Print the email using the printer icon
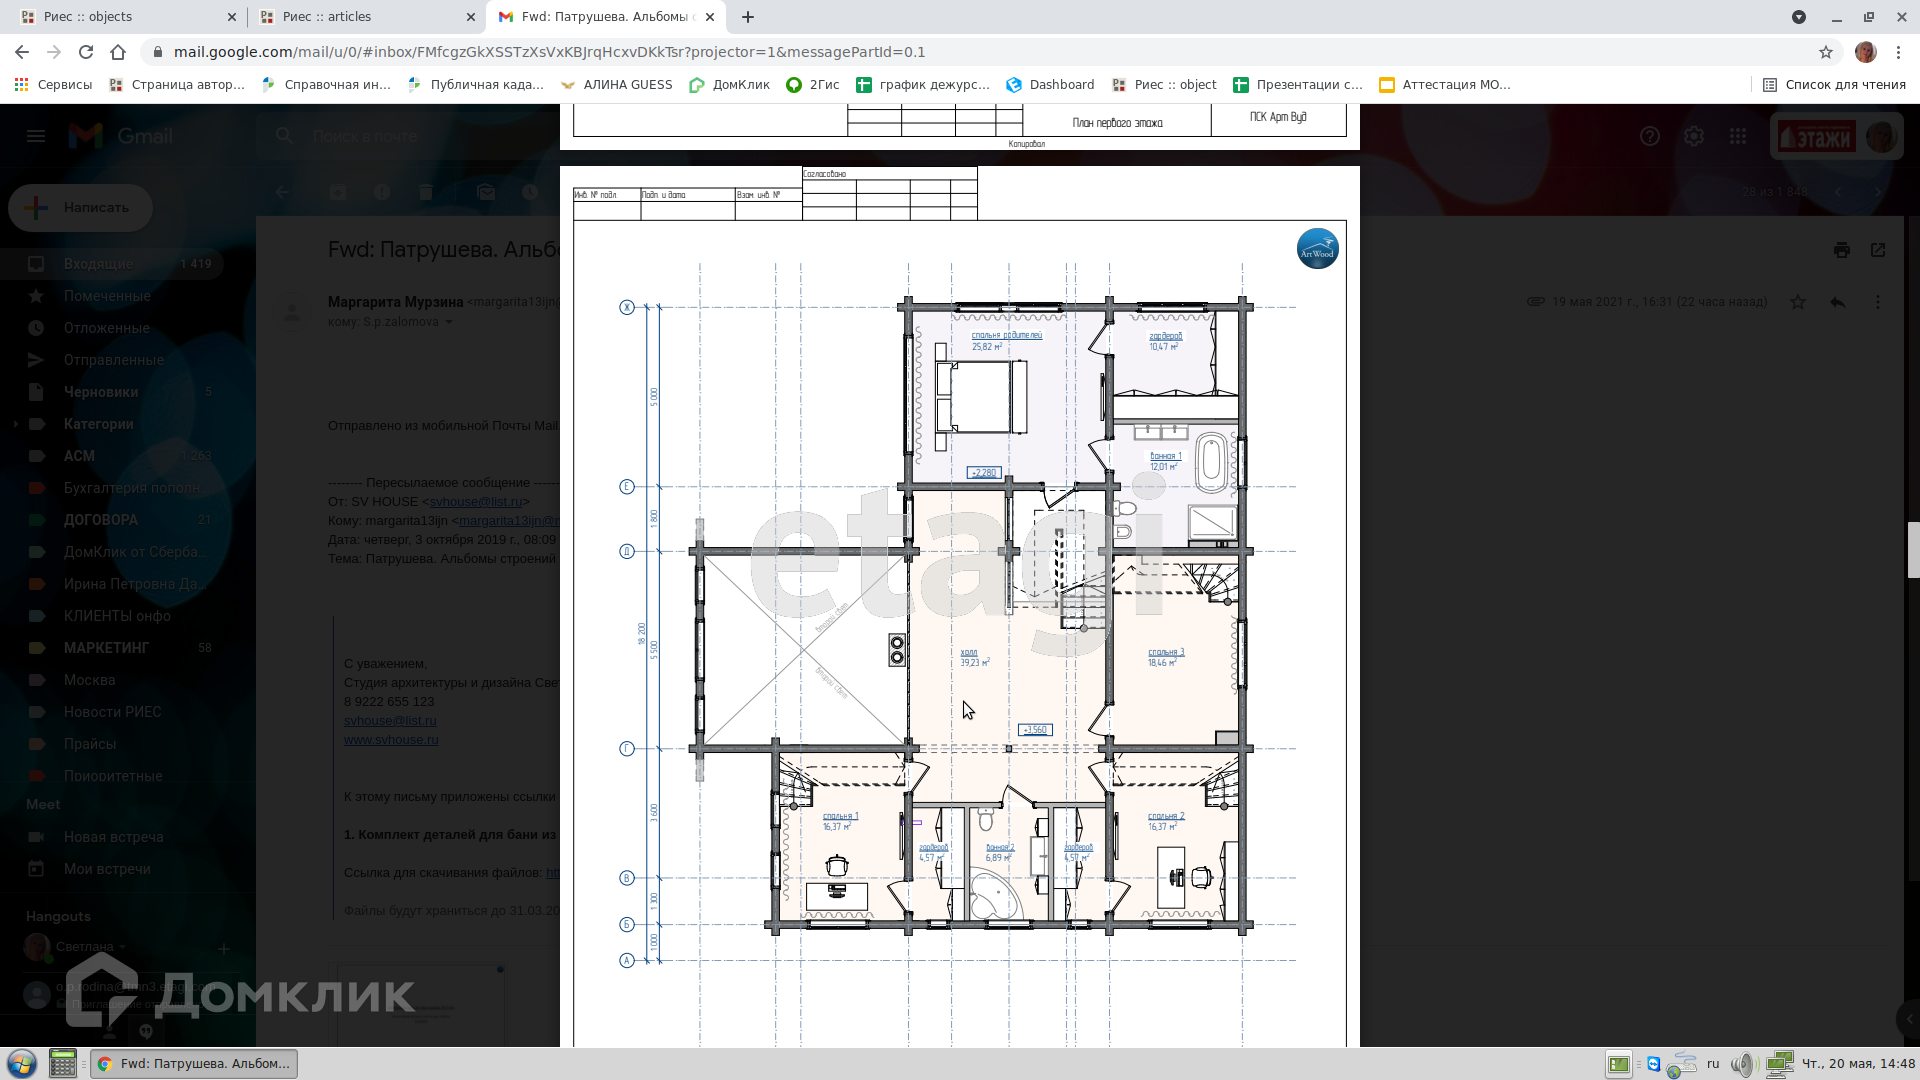The height and width of the screenshot is (1080, 1920). coord(1842,250)
